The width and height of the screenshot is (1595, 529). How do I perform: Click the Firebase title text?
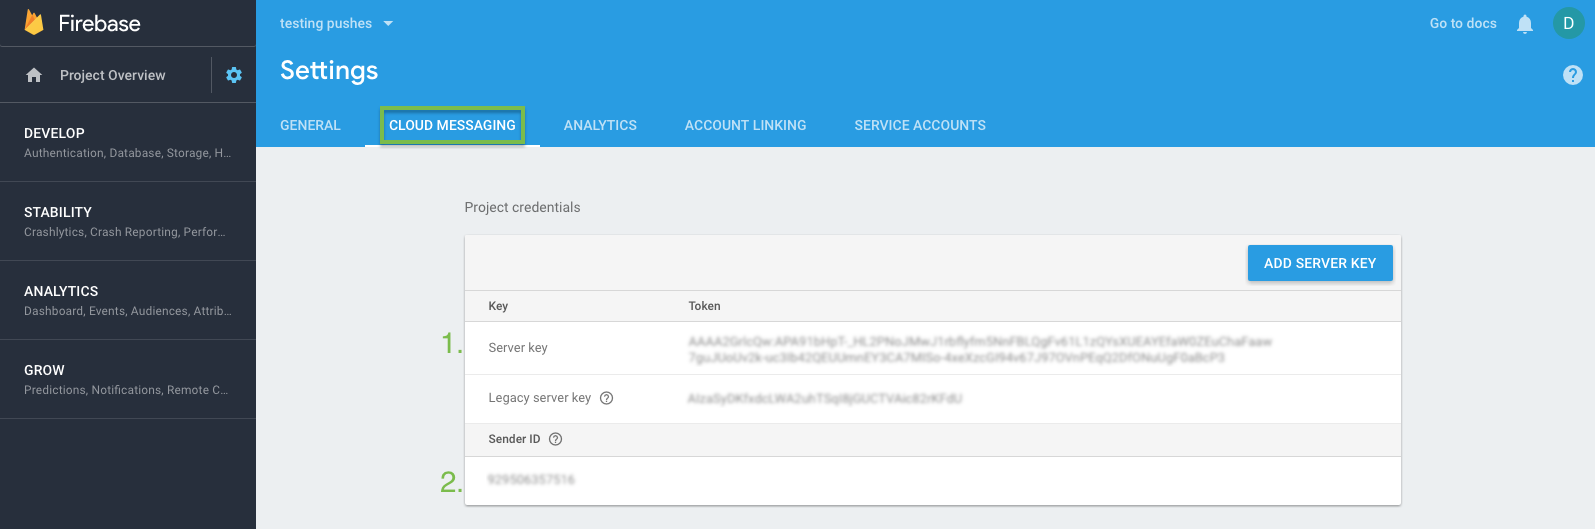99,23
